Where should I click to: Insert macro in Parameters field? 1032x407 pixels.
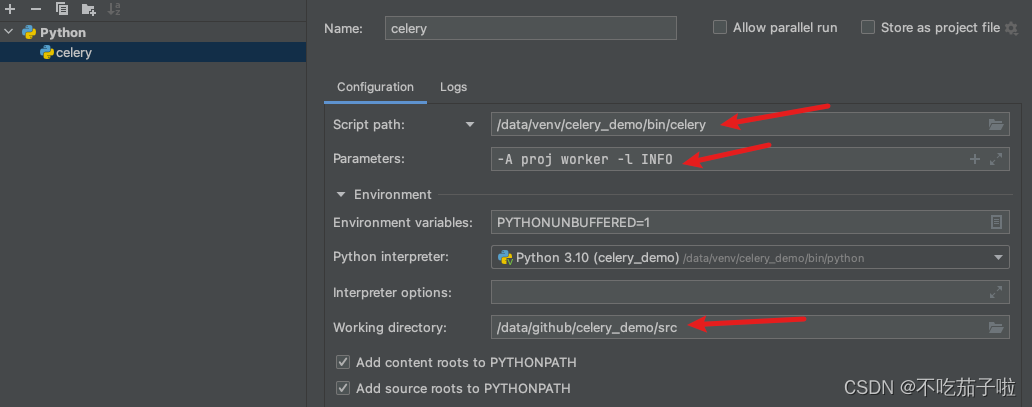tap(975, 159)
